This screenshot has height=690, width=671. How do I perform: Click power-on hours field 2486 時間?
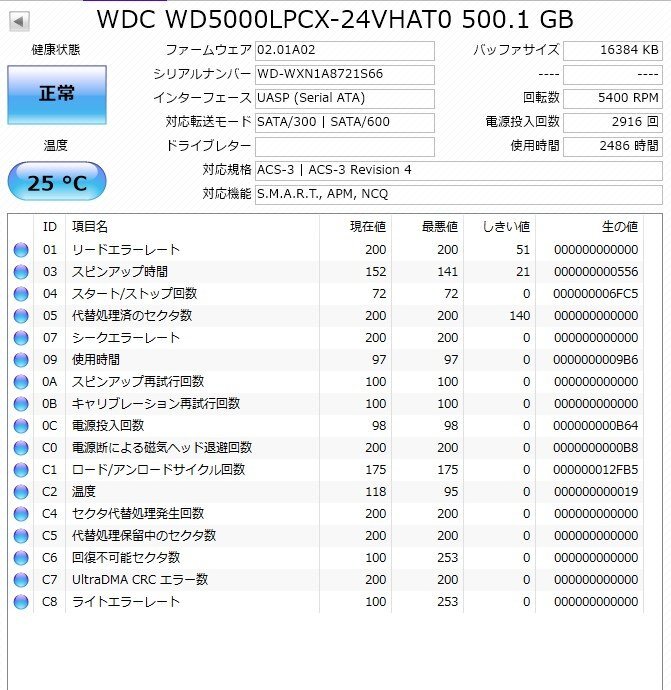pyautogui.click(x=612, y=147)
